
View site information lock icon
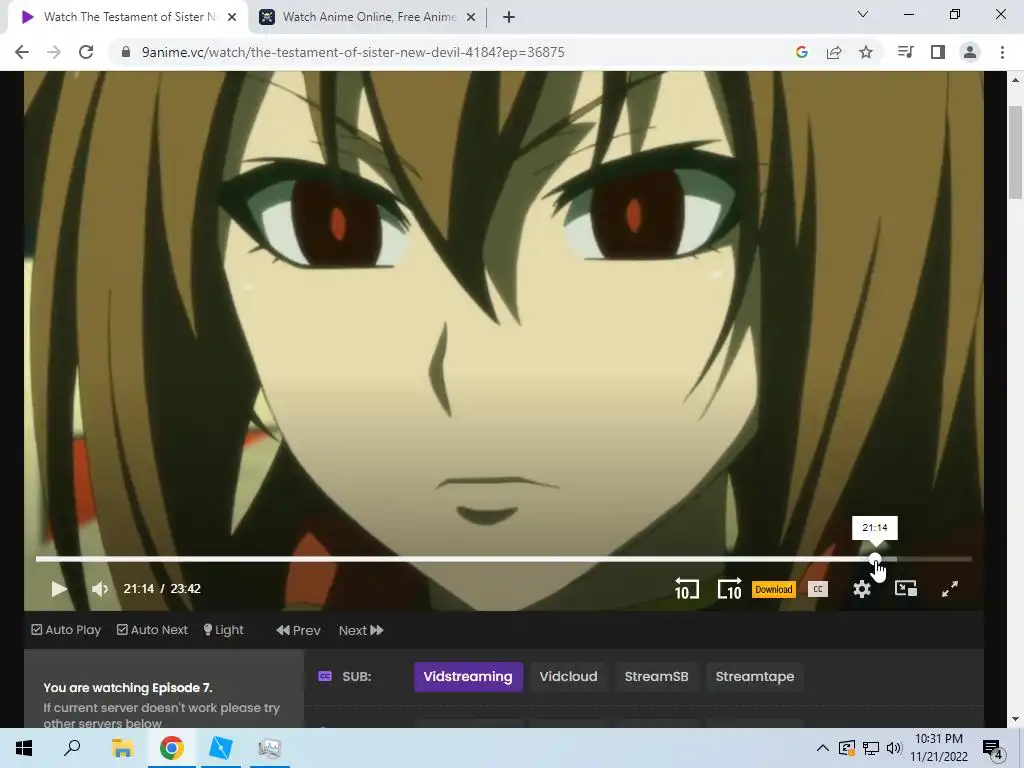point(126,52)
